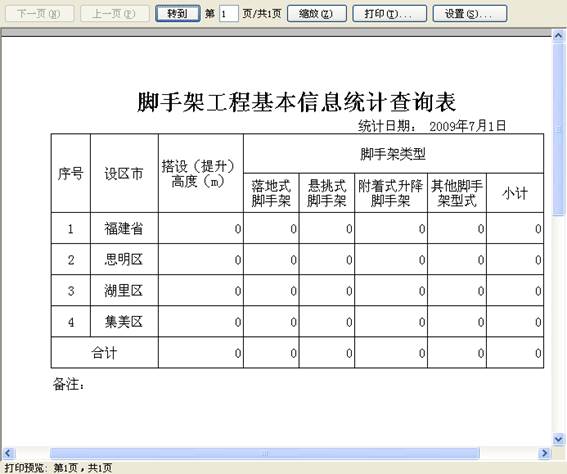Click the 上一页 previous page button

(115, 14)
